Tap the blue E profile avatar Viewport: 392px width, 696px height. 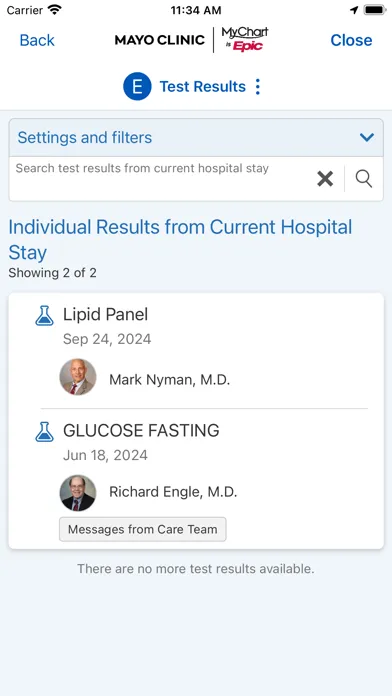tap(137, 86)
